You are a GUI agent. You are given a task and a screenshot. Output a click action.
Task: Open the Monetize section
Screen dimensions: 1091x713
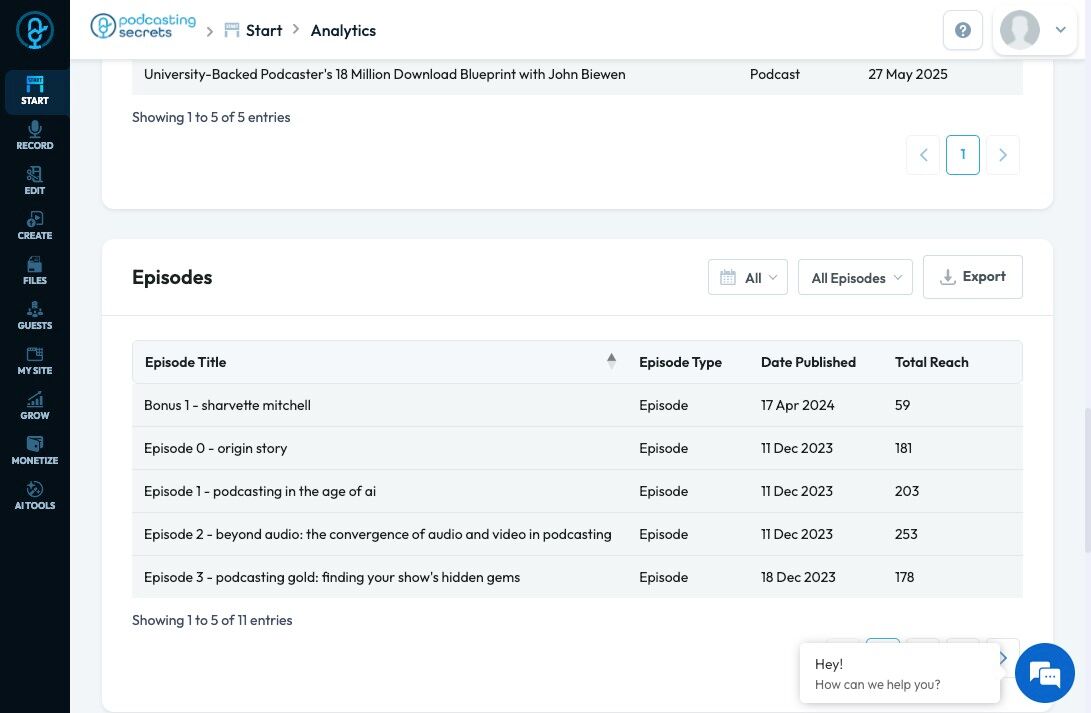coord(35,451)
